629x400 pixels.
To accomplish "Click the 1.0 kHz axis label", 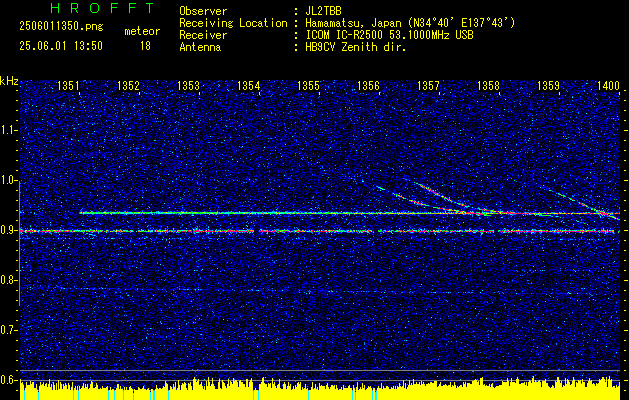I will 9,180.
